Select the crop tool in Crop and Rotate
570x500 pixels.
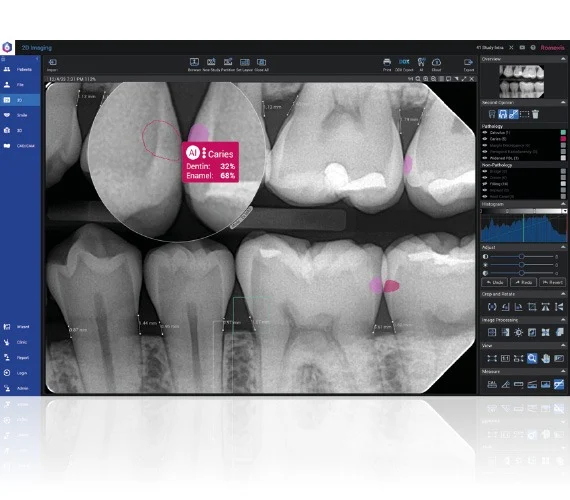532,307
